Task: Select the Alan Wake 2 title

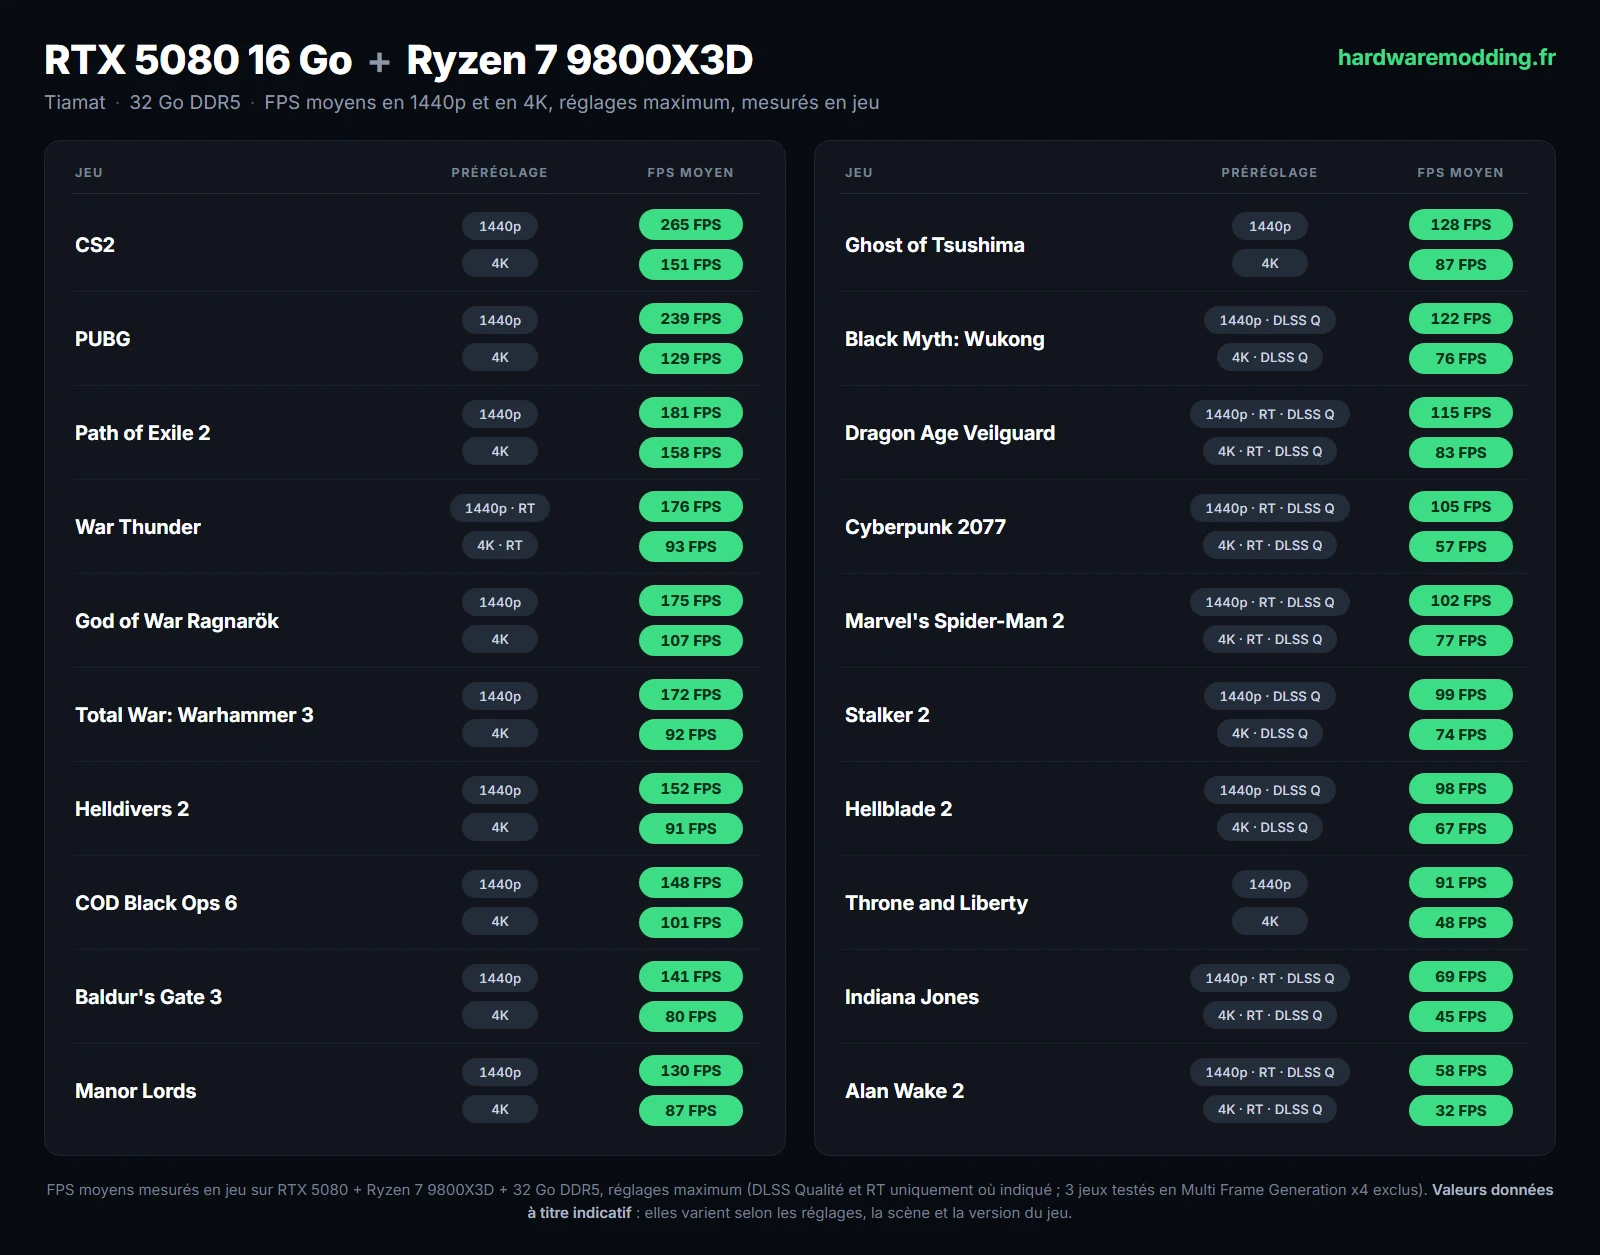Action: (x=905, y=1091)
